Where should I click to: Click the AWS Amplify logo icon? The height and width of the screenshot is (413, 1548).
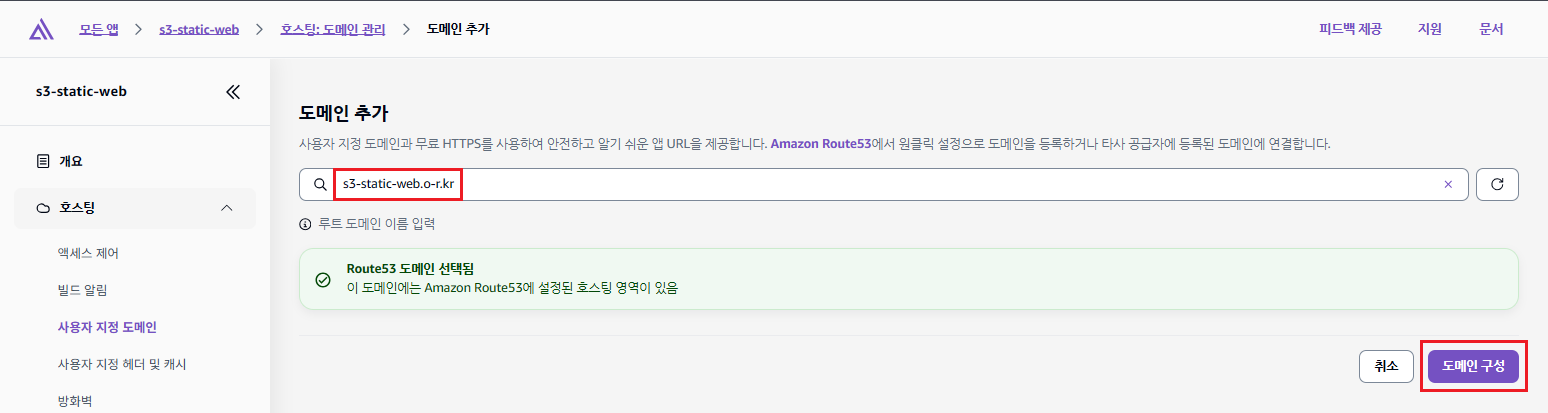(x=41, y=30)
